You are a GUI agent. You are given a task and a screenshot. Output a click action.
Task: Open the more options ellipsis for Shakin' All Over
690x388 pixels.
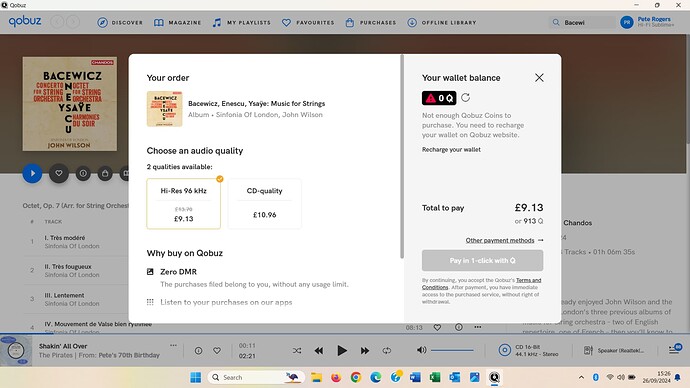pyautogui.click(x=173, y=345)
